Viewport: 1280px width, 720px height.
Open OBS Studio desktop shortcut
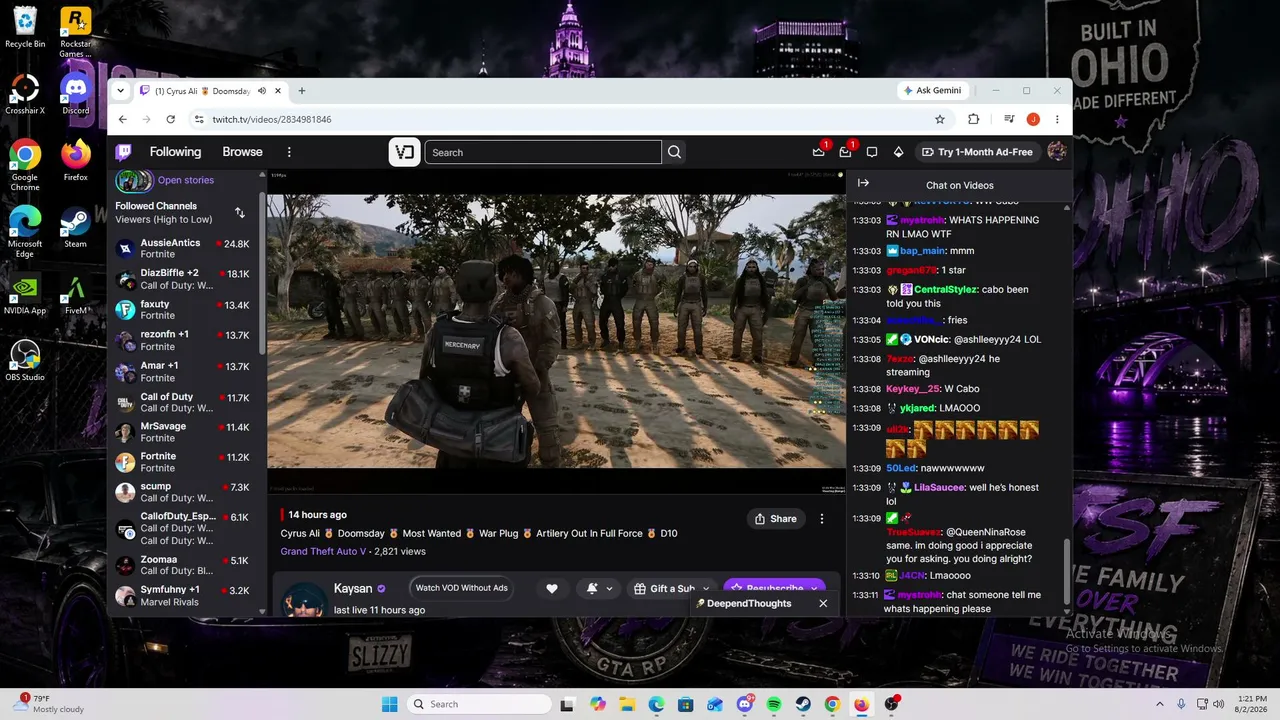click(x=25, y=360)
